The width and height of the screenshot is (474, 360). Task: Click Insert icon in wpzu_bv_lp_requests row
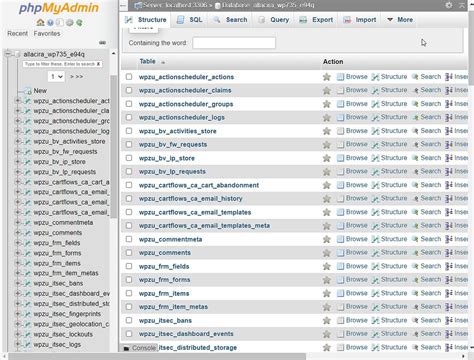point(449,172)
